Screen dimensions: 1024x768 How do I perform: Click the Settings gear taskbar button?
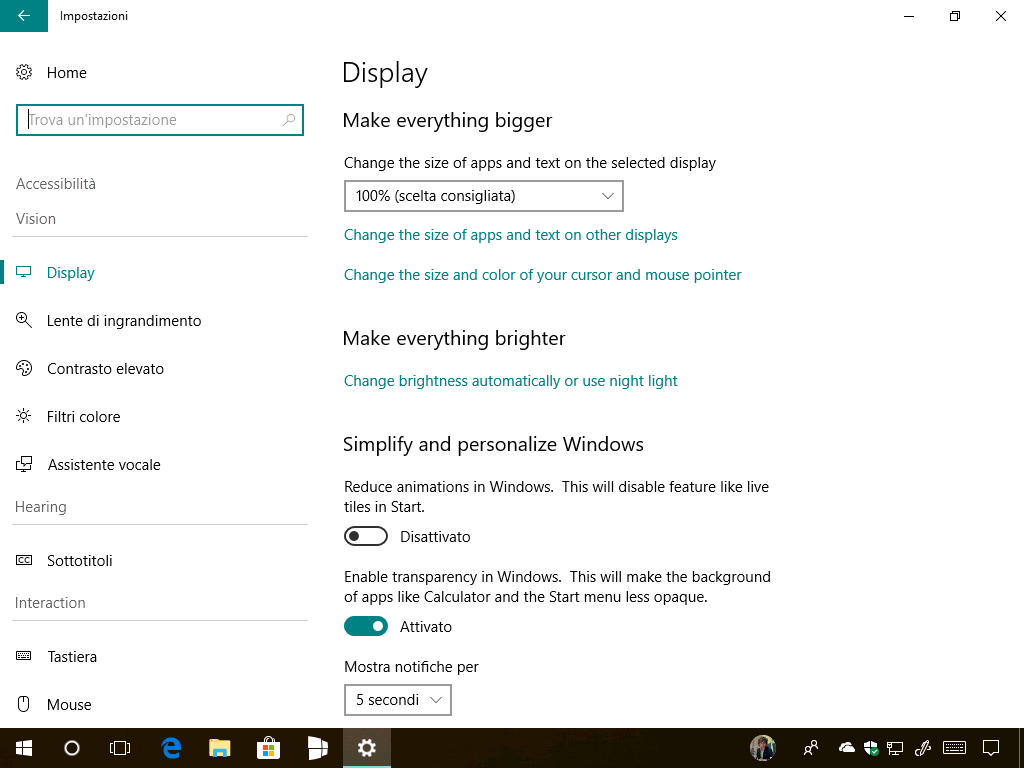click(366, 748)
